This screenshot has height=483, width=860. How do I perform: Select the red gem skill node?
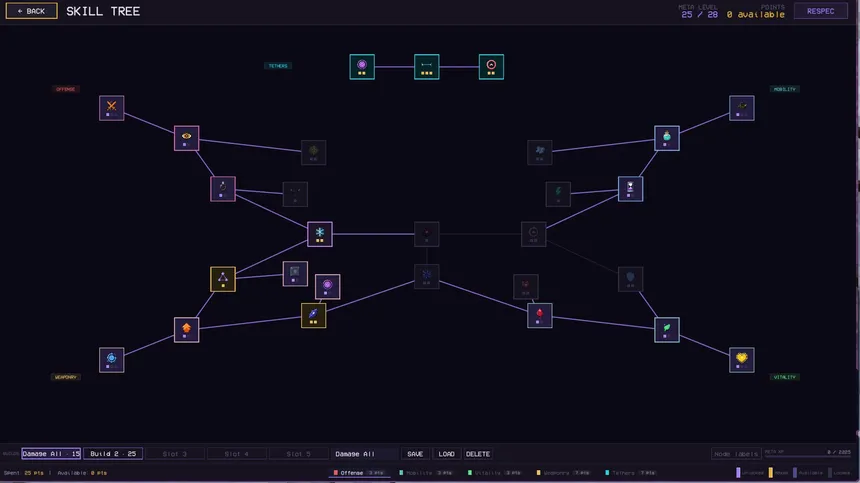click(540, 316)
